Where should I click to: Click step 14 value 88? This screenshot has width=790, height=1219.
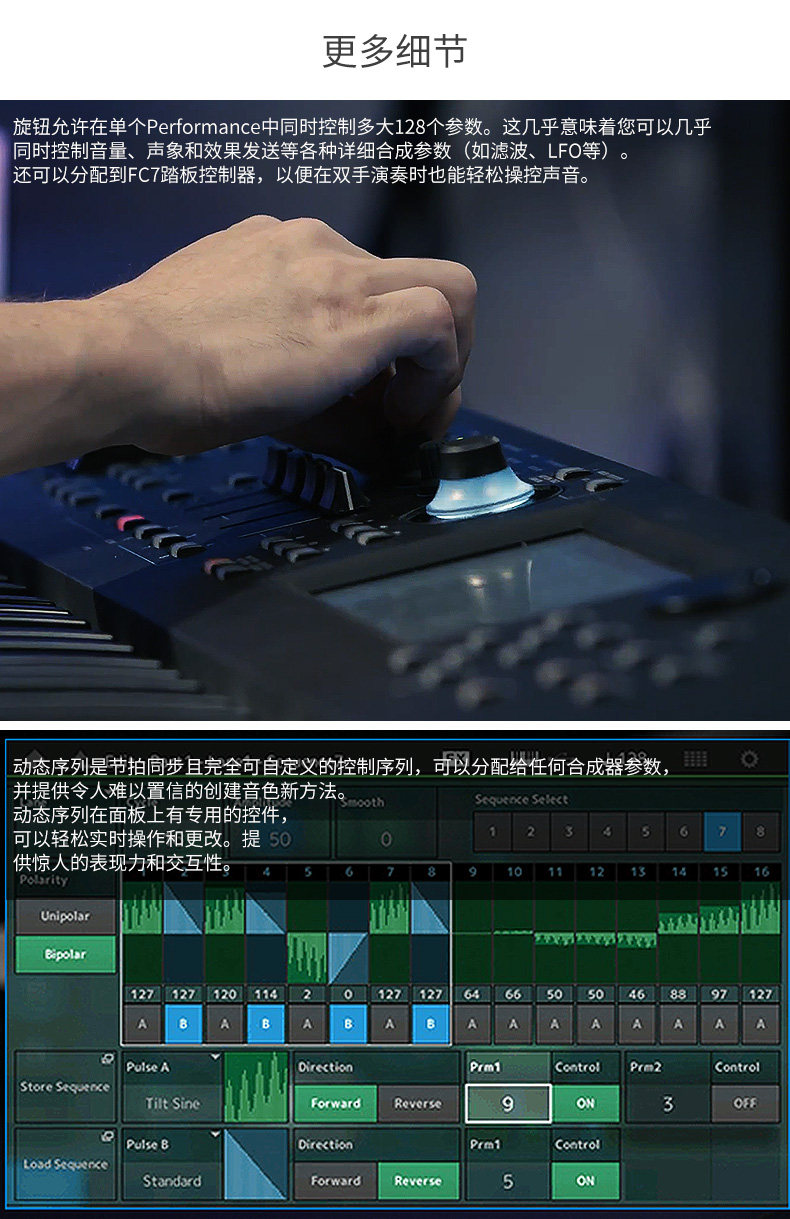point(678,994)
